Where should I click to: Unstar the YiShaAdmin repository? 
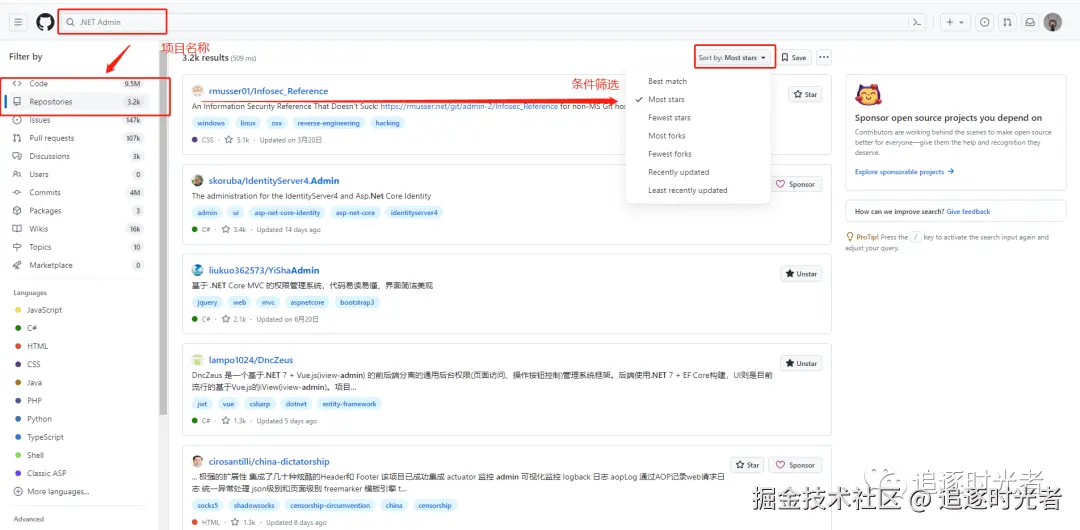(x=801, y=274)
